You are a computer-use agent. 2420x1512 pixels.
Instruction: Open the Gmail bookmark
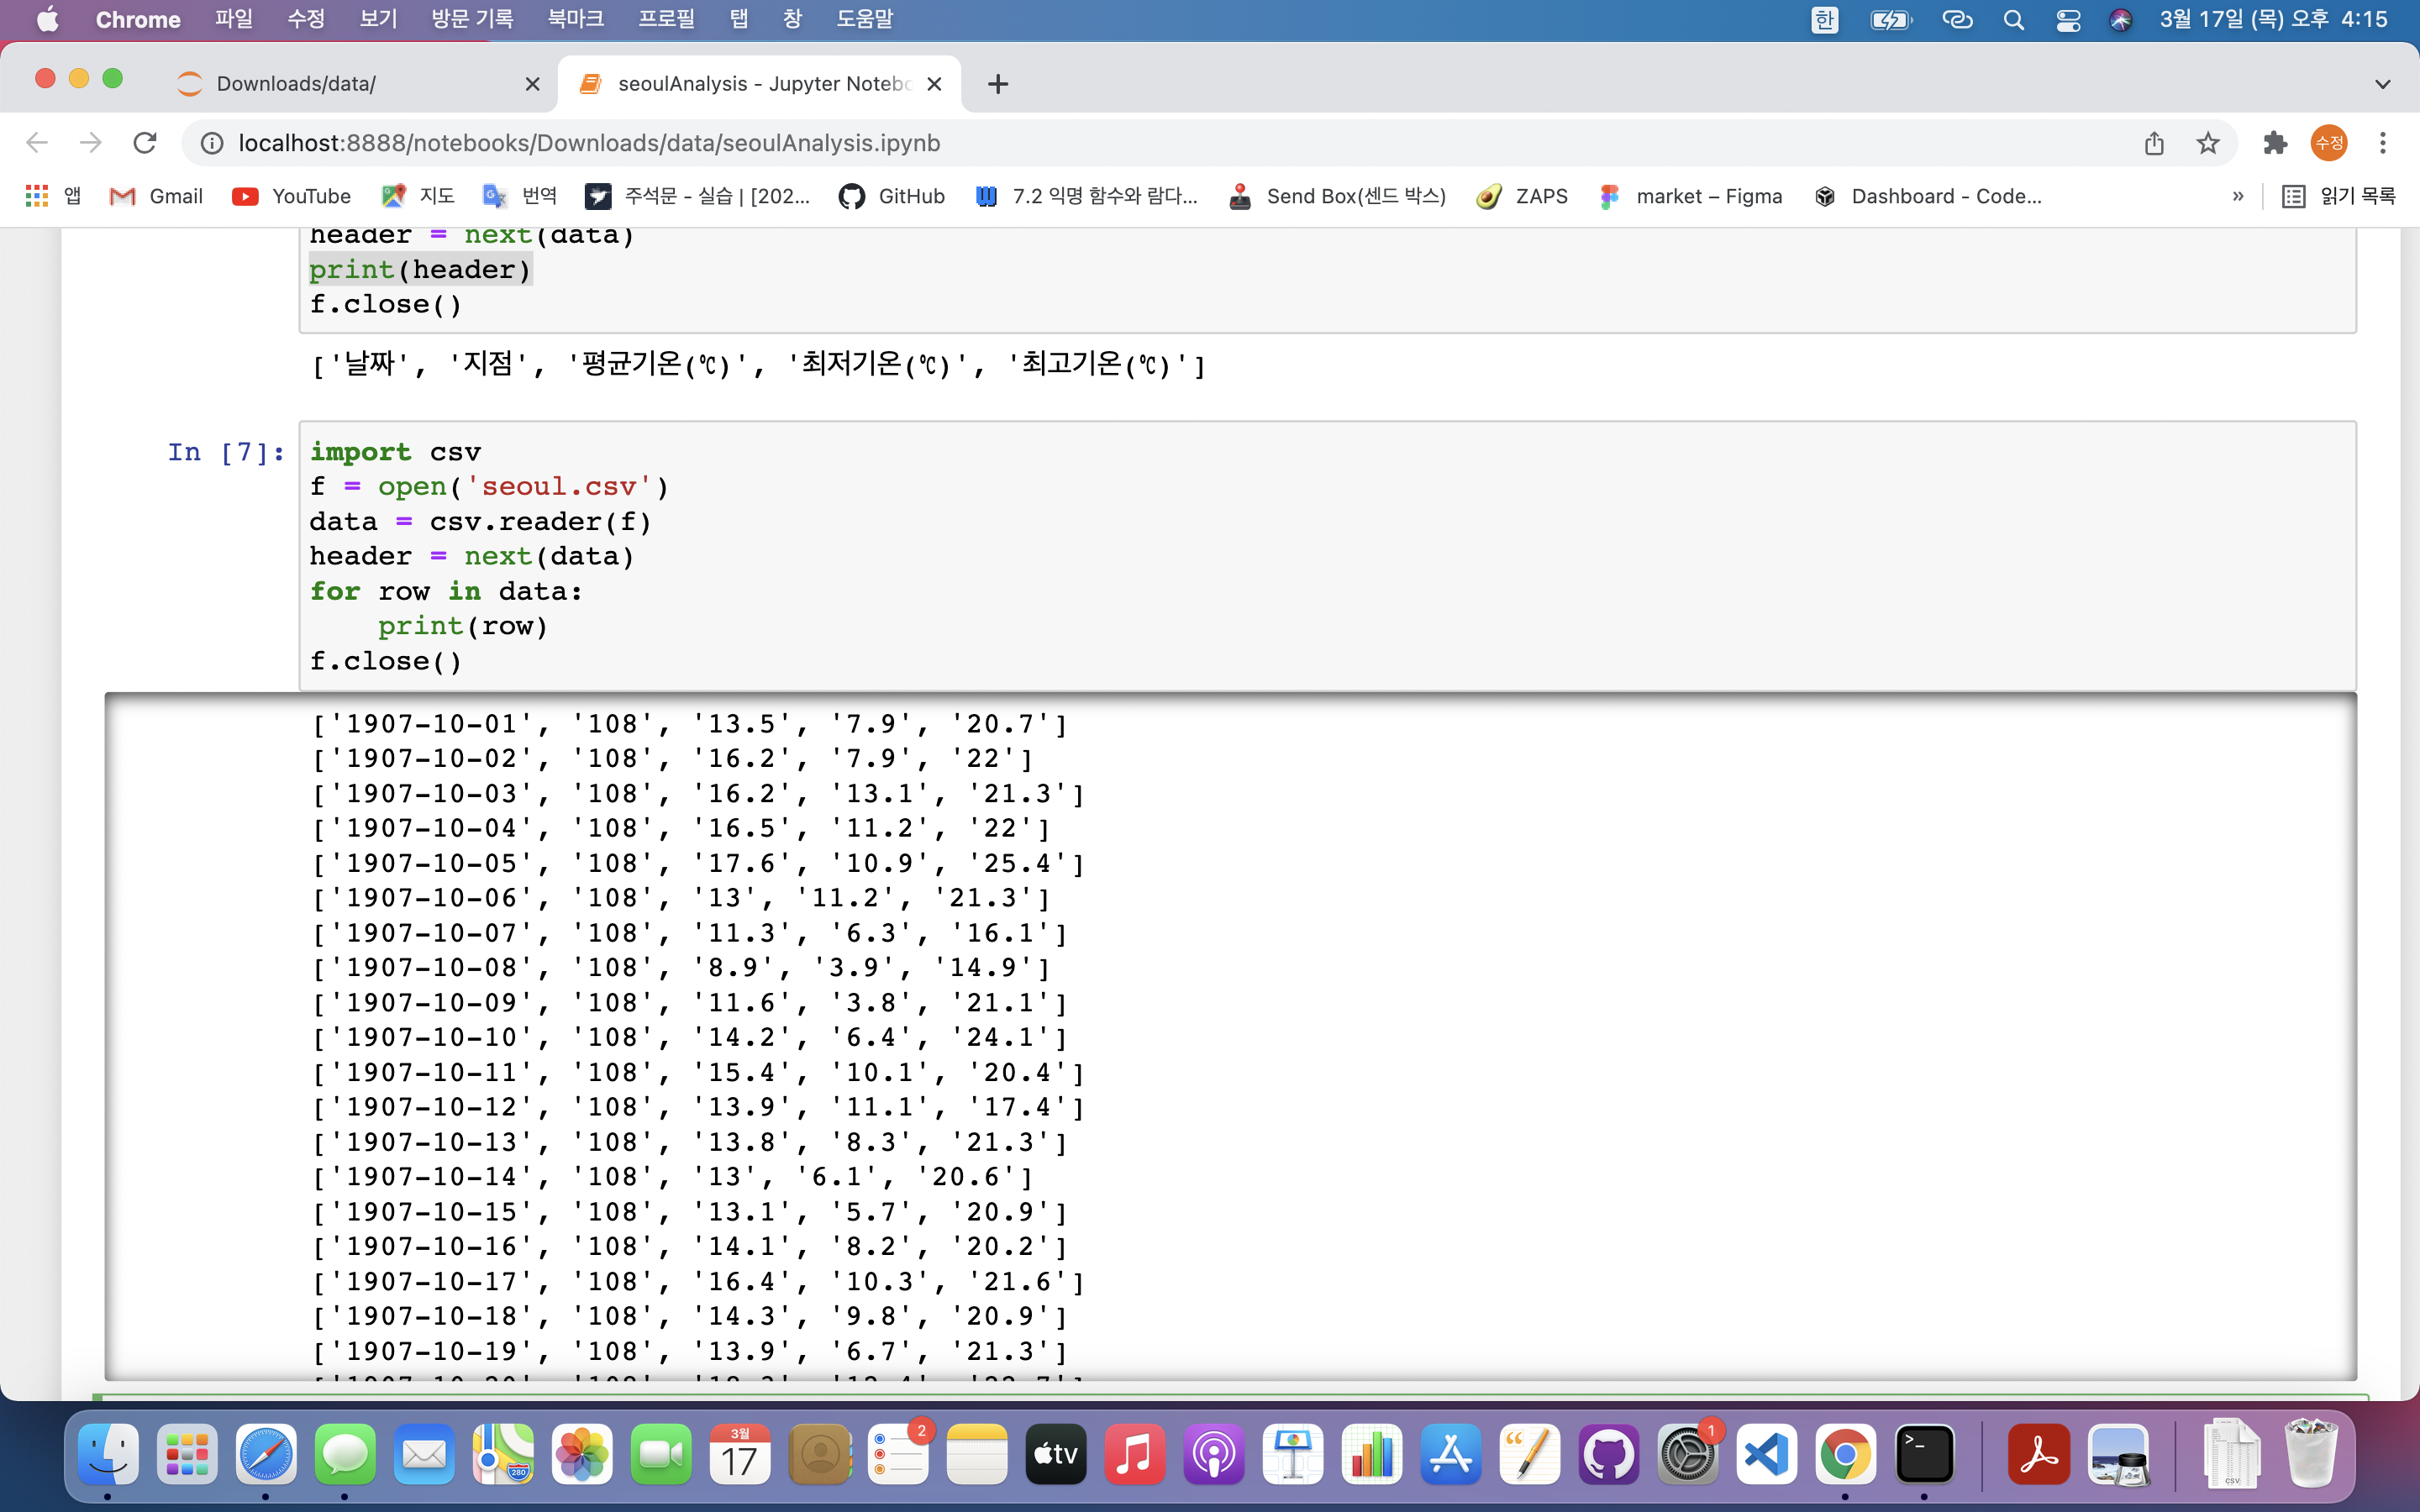(156, 196)
